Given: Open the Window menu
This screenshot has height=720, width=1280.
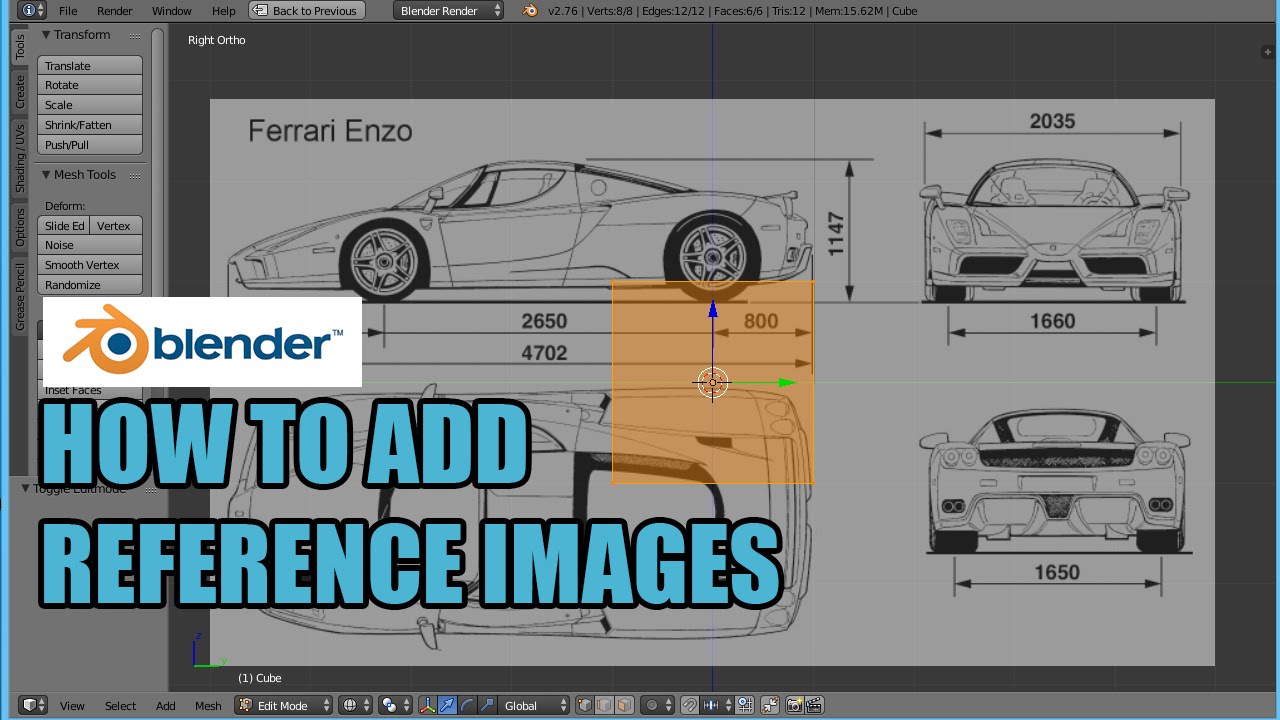Looking at the screenshot, I should (172, 10).
